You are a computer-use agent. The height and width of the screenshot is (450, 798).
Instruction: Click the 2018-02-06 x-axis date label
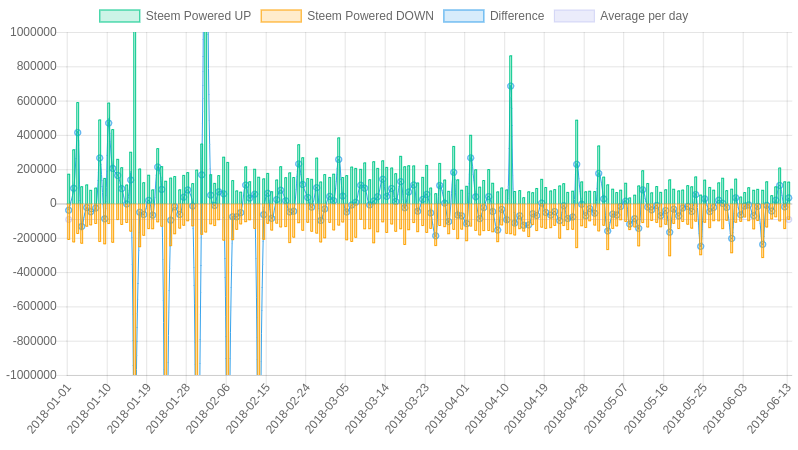208,409
